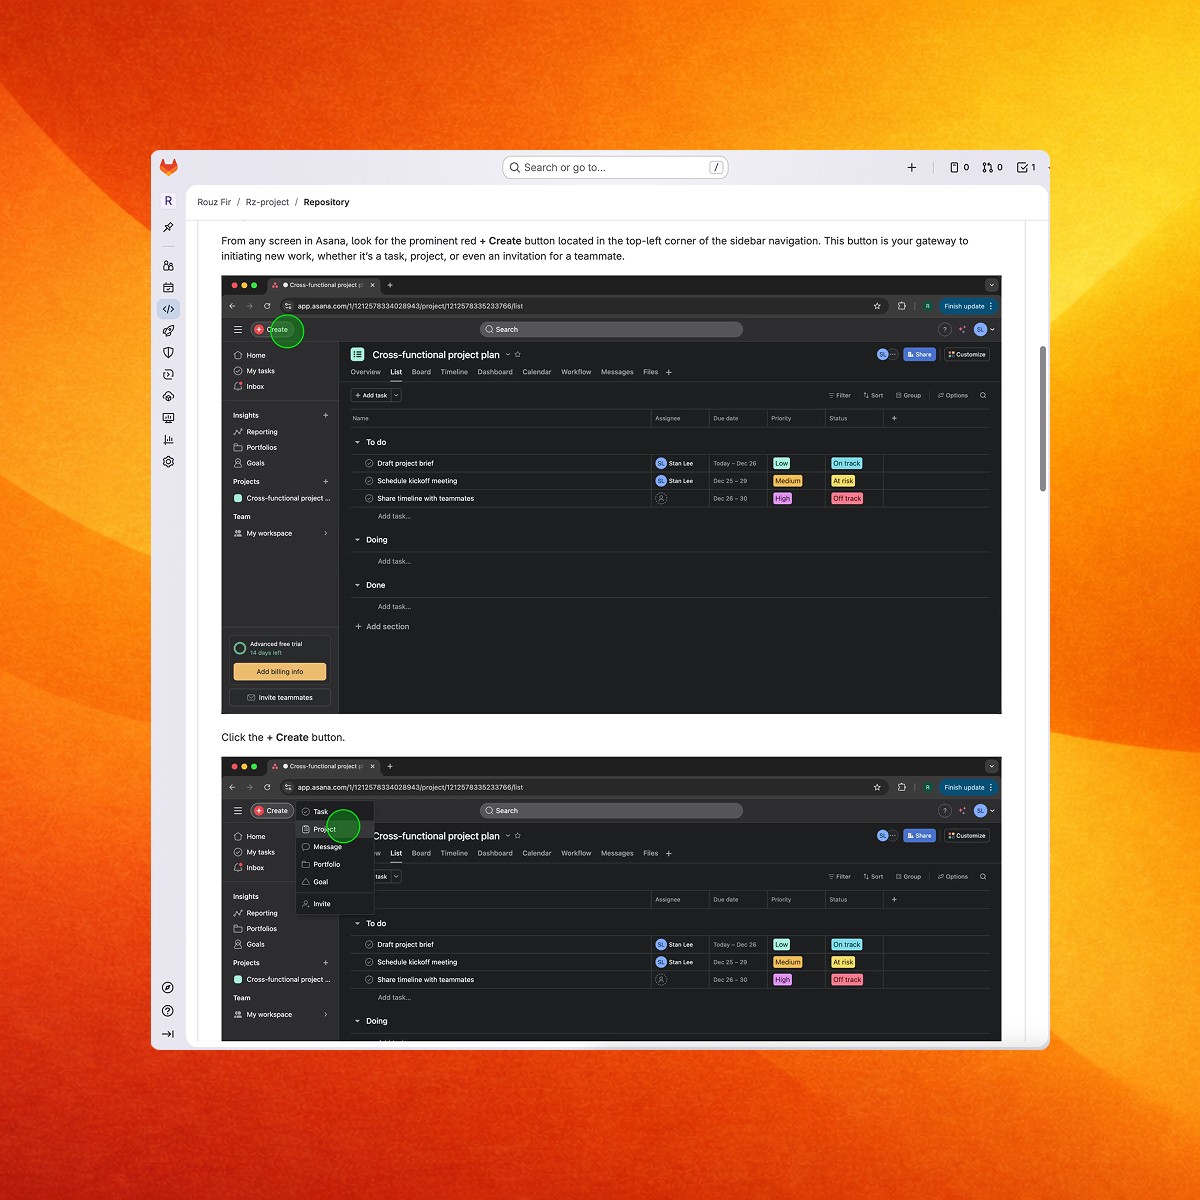
Task: Go to Rouz Fir breadcrumb
Action: click(x=214, y=202)
